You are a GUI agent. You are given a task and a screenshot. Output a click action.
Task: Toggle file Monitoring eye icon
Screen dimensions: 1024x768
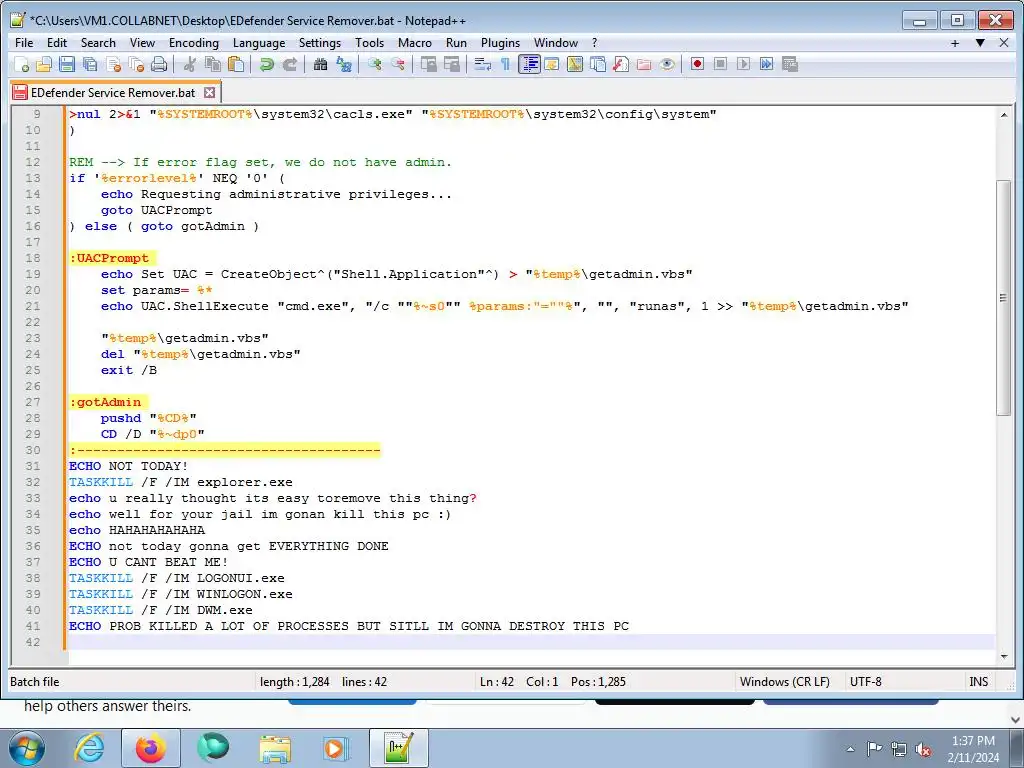(x=667, y=64)
